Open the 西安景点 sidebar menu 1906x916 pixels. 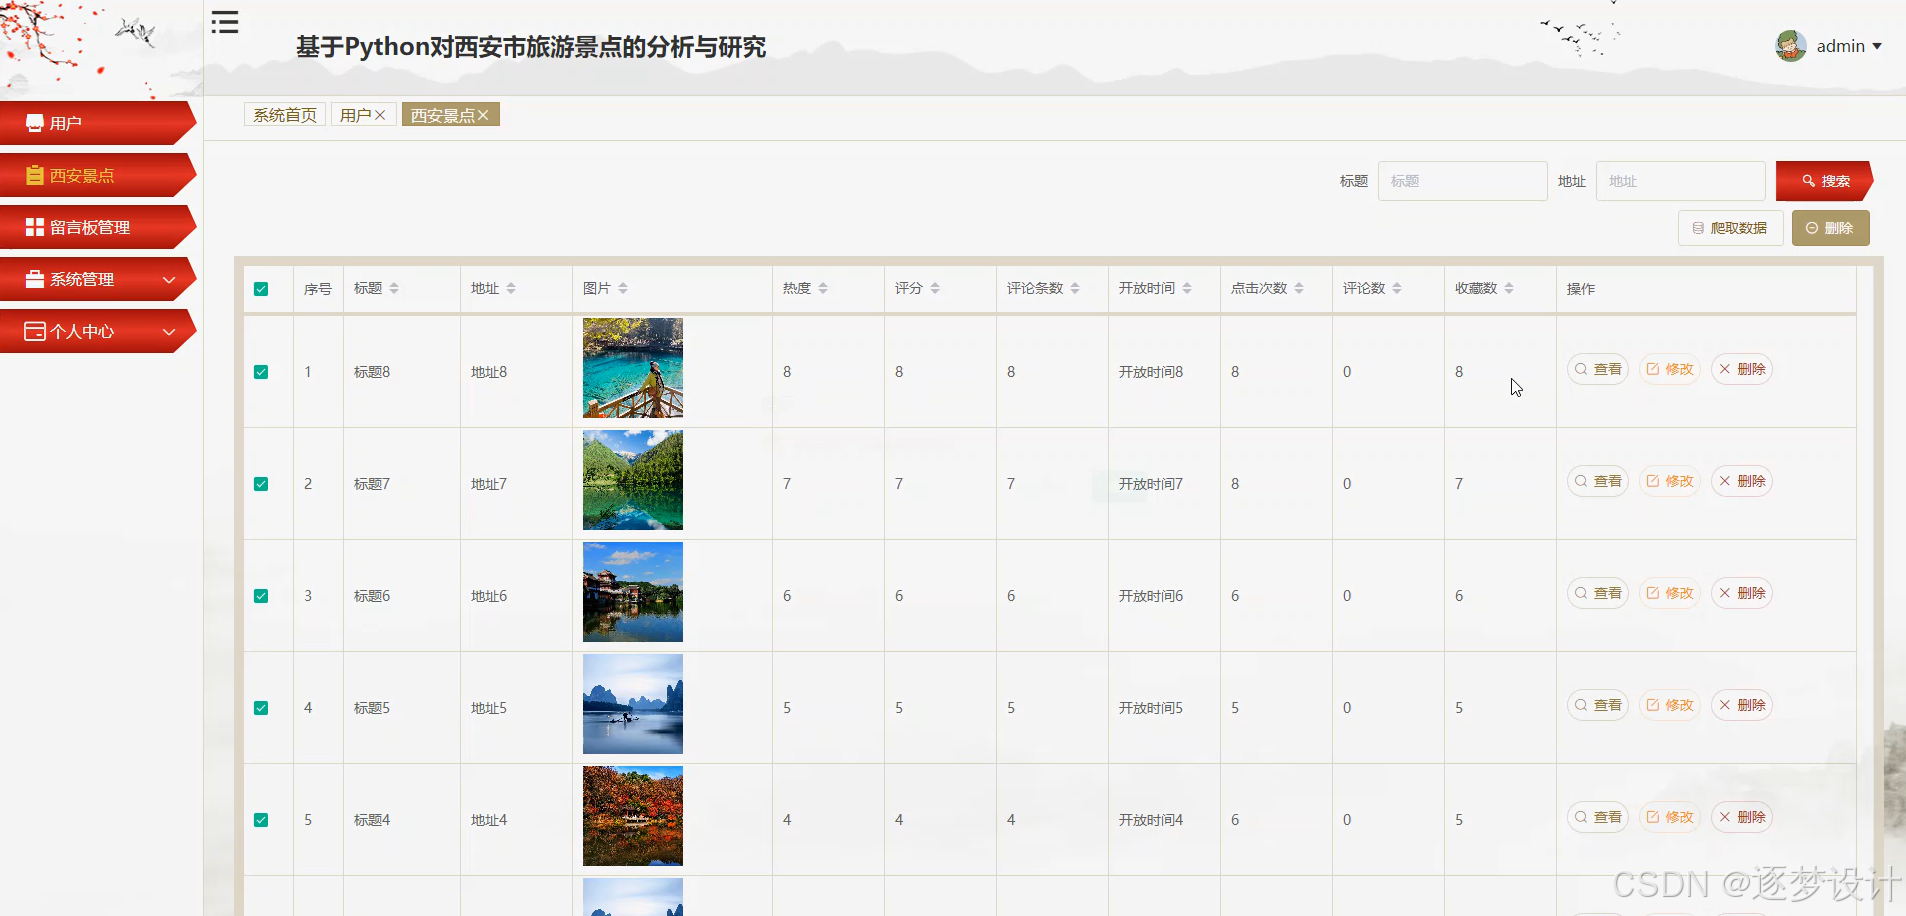[98, 175]
